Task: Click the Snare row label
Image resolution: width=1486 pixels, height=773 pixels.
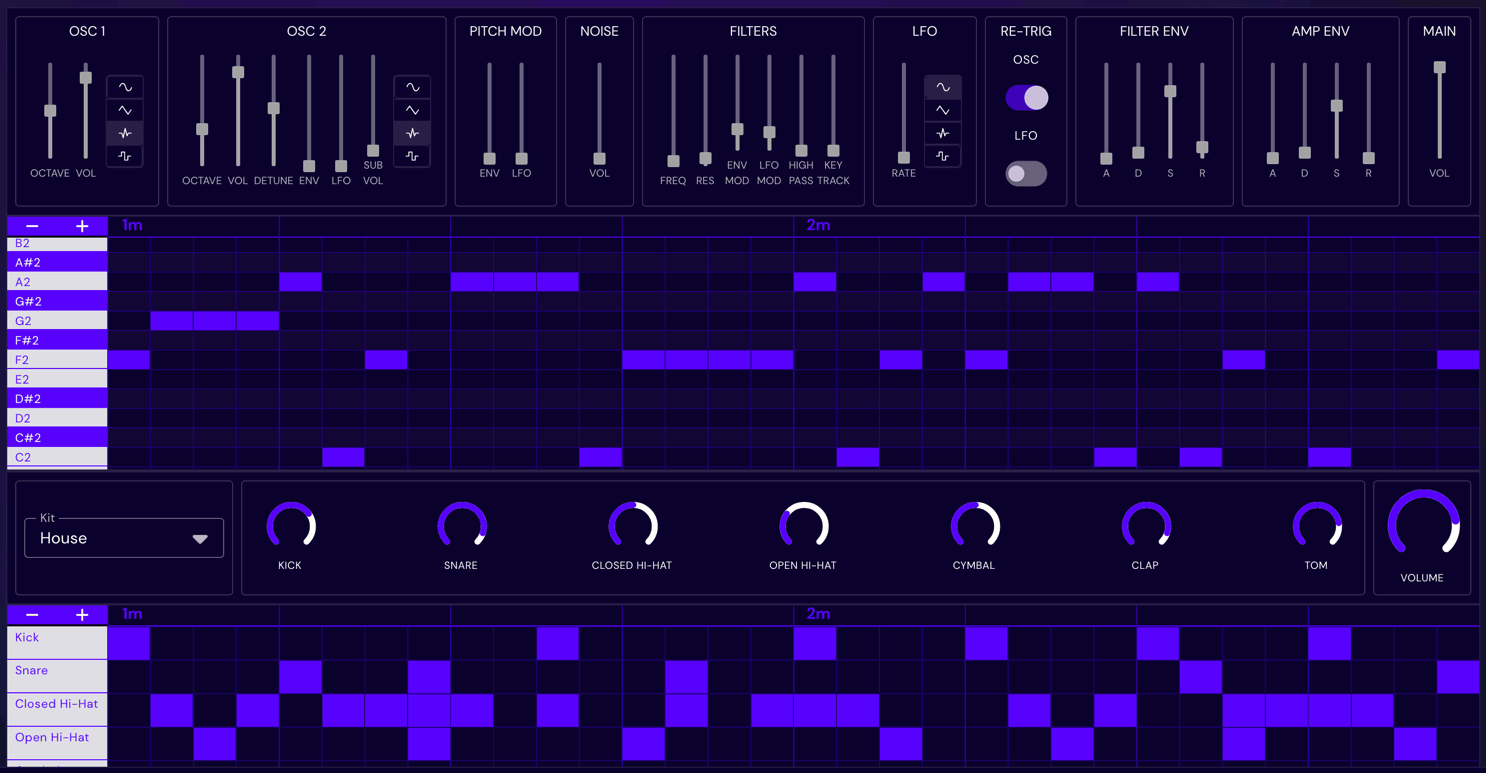Action: pos(57,677)
